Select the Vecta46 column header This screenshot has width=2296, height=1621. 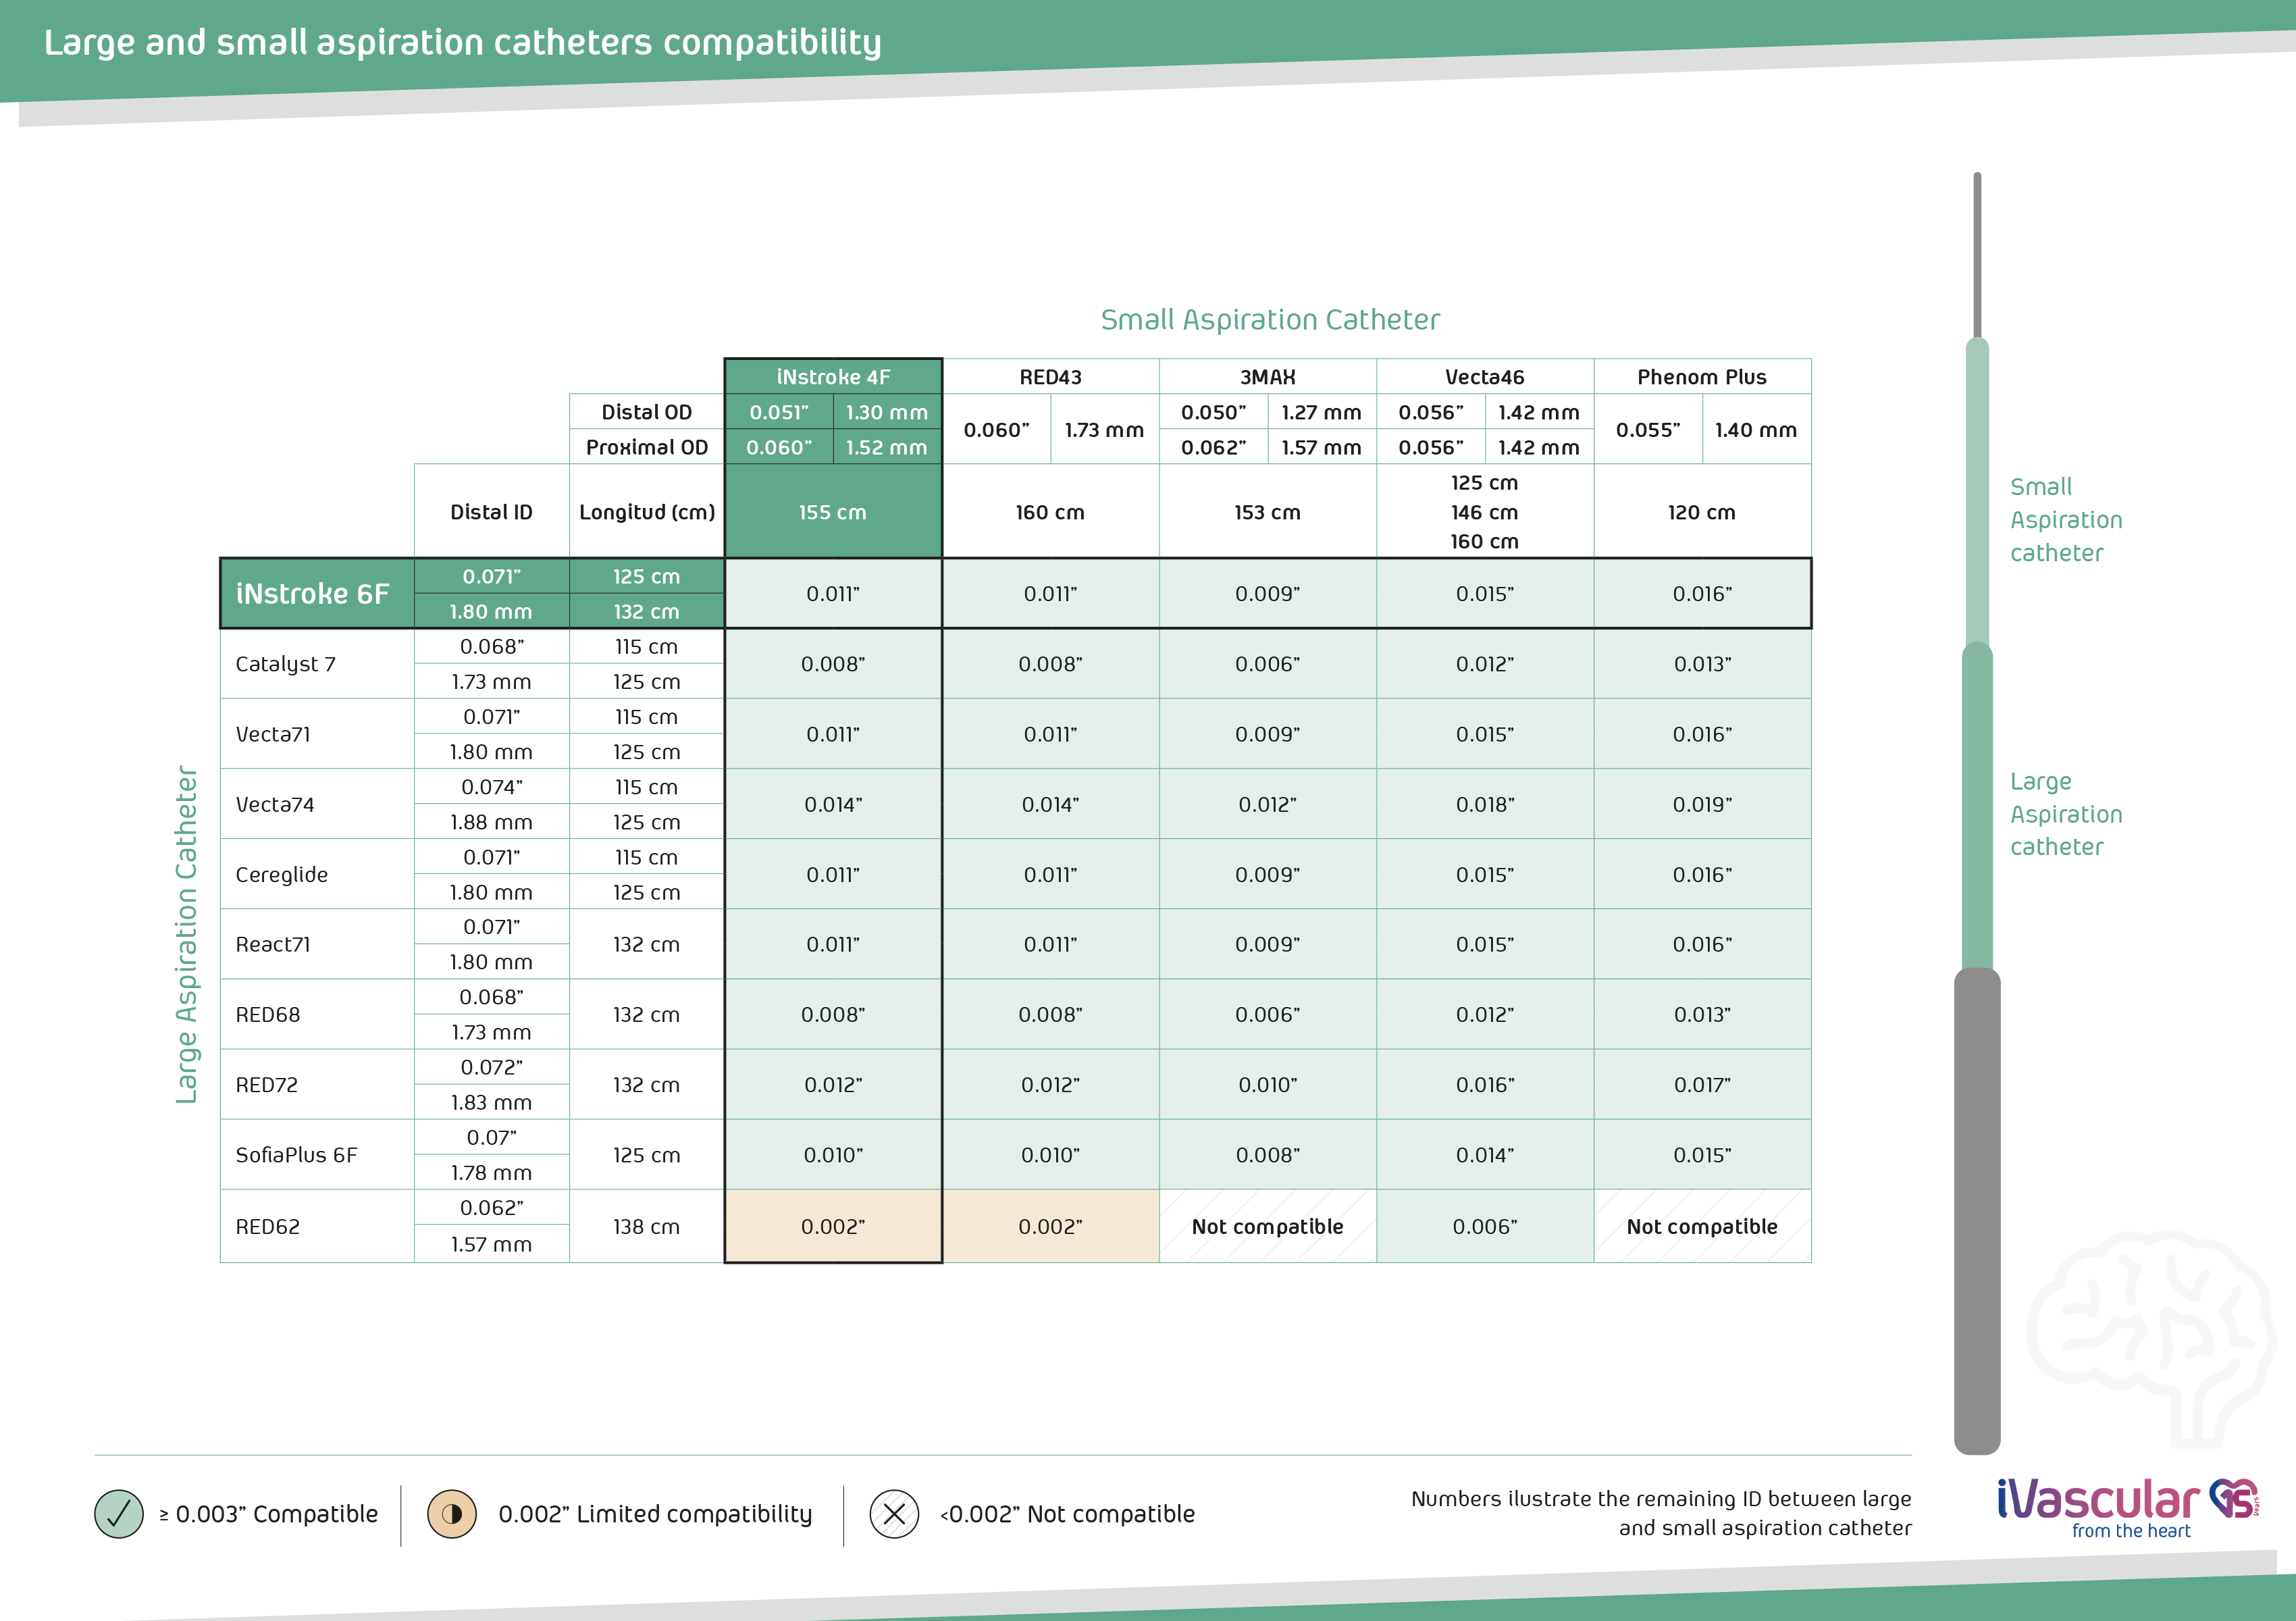[x=1484, y=377]
